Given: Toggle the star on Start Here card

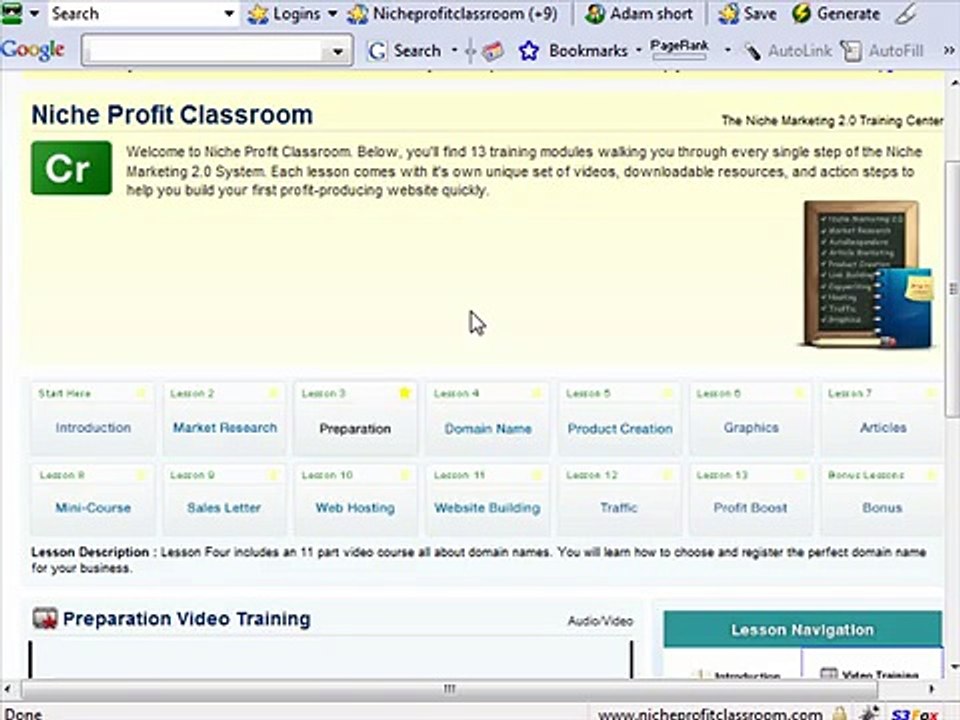Looking at the screenshot, I should [x=141, y=393].
